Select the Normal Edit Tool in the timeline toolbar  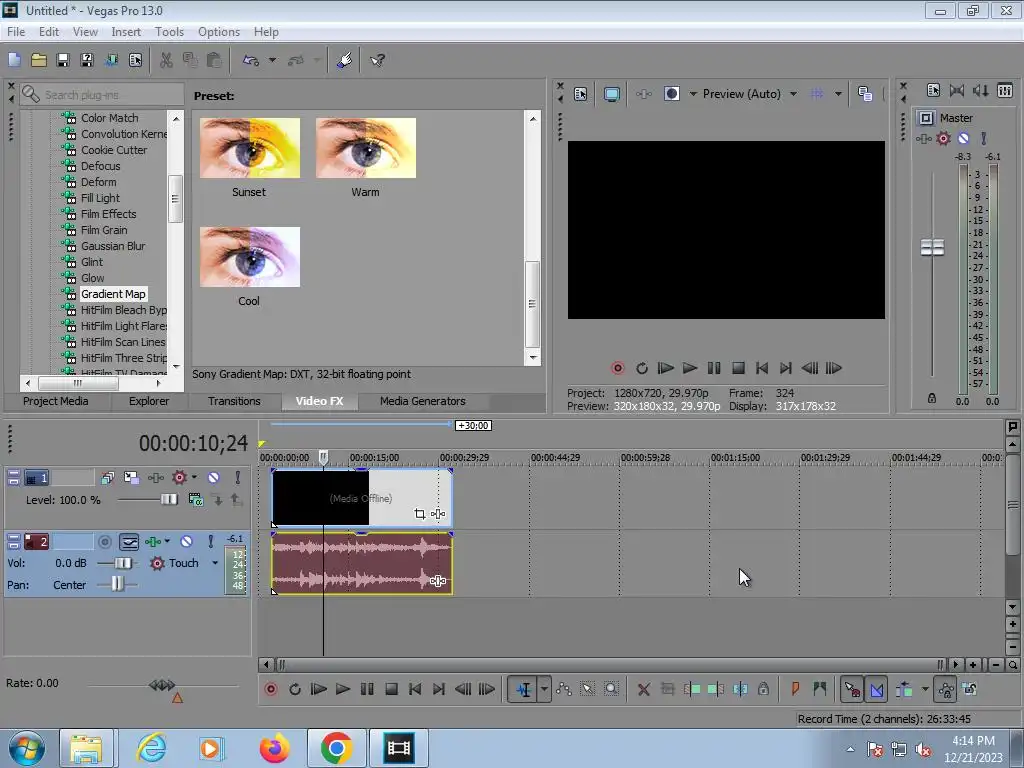(x=524, y=689)
